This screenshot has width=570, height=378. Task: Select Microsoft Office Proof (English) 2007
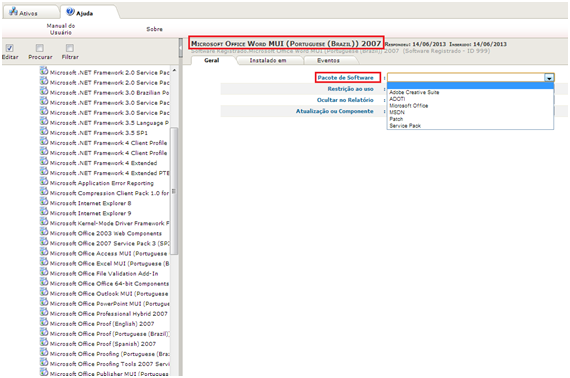tap(102, 324)
